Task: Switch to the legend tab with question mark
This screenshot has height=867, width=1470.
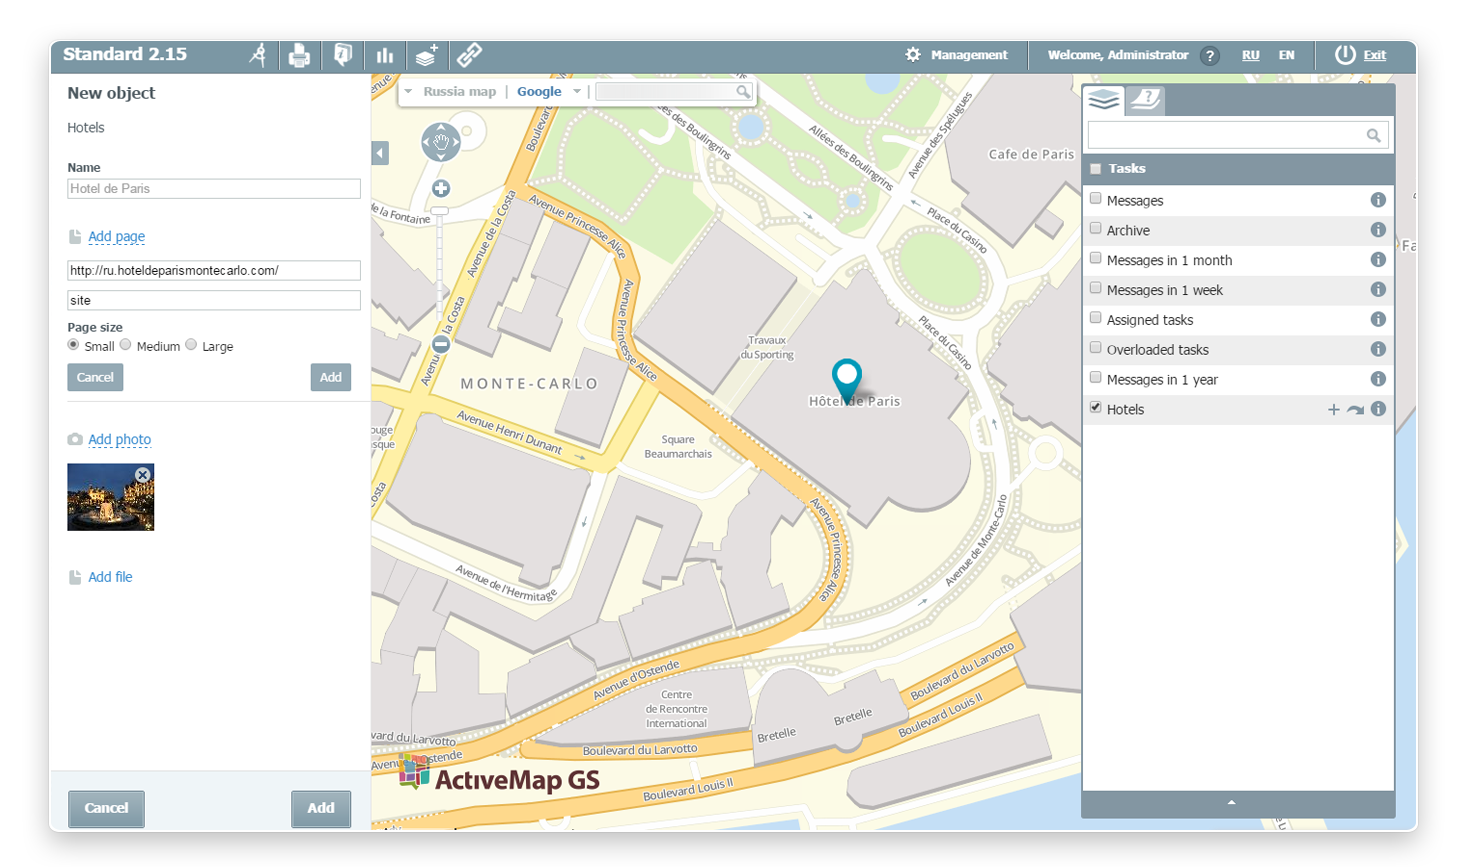Action: coord(1146,99)
